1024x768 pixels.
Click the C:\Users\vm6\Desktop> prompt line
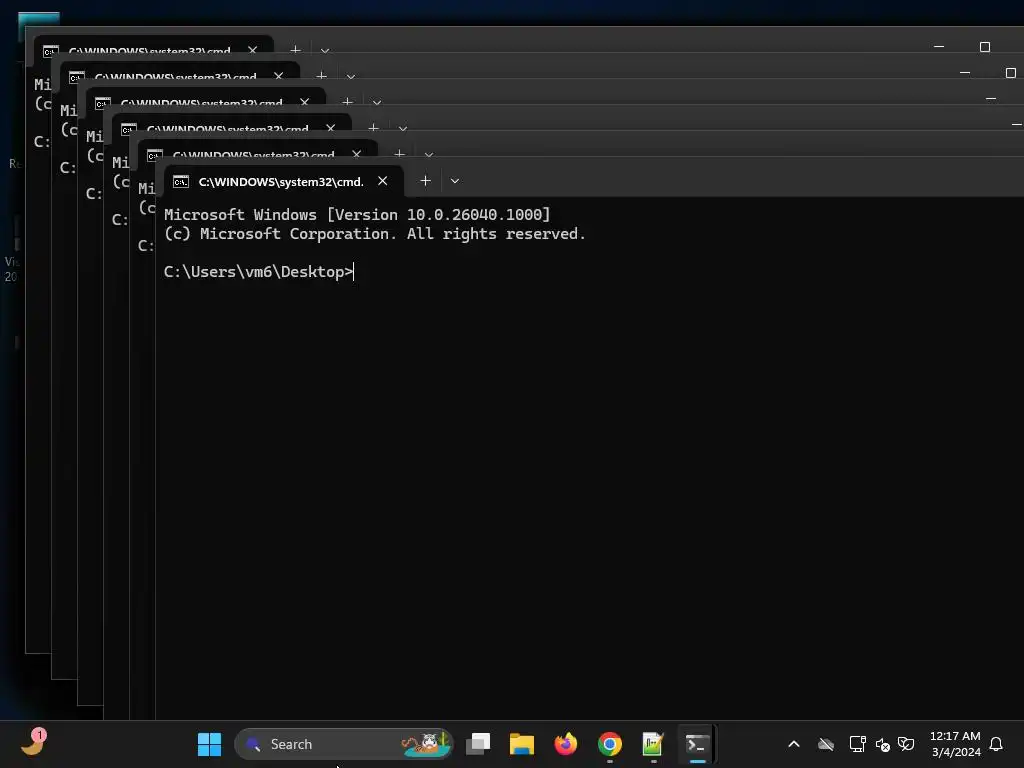click(x=259, y=272)
